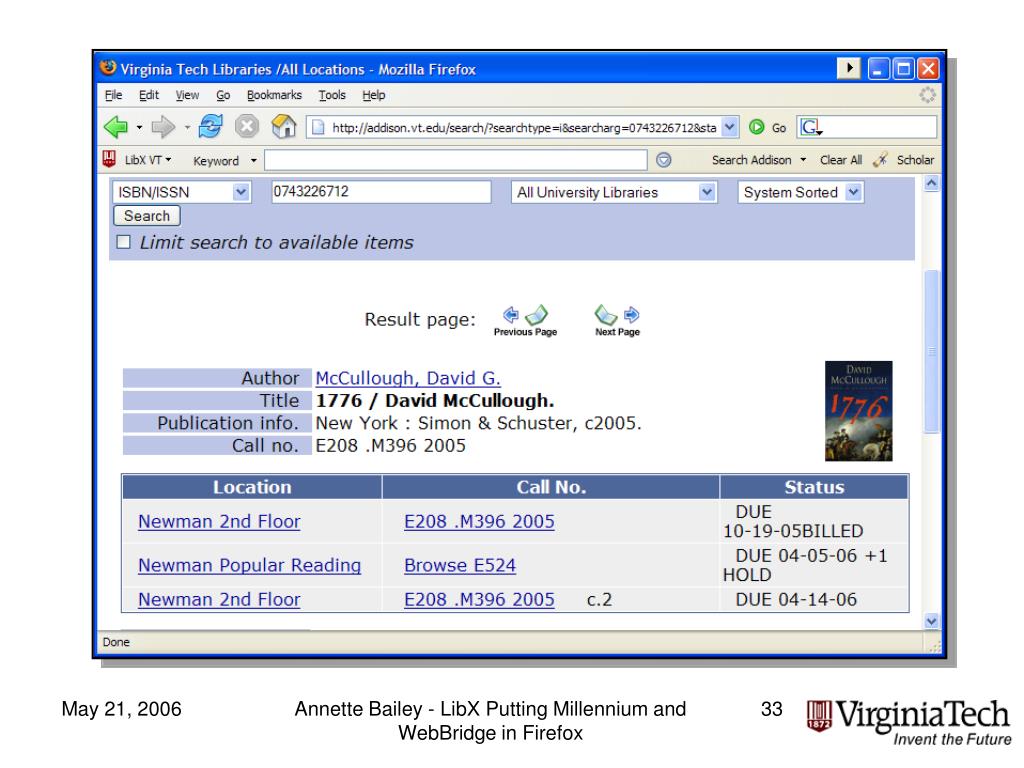Open the Back button history dropdown arrow
This screenshot has height=768, width=1024.
(139, 127)
